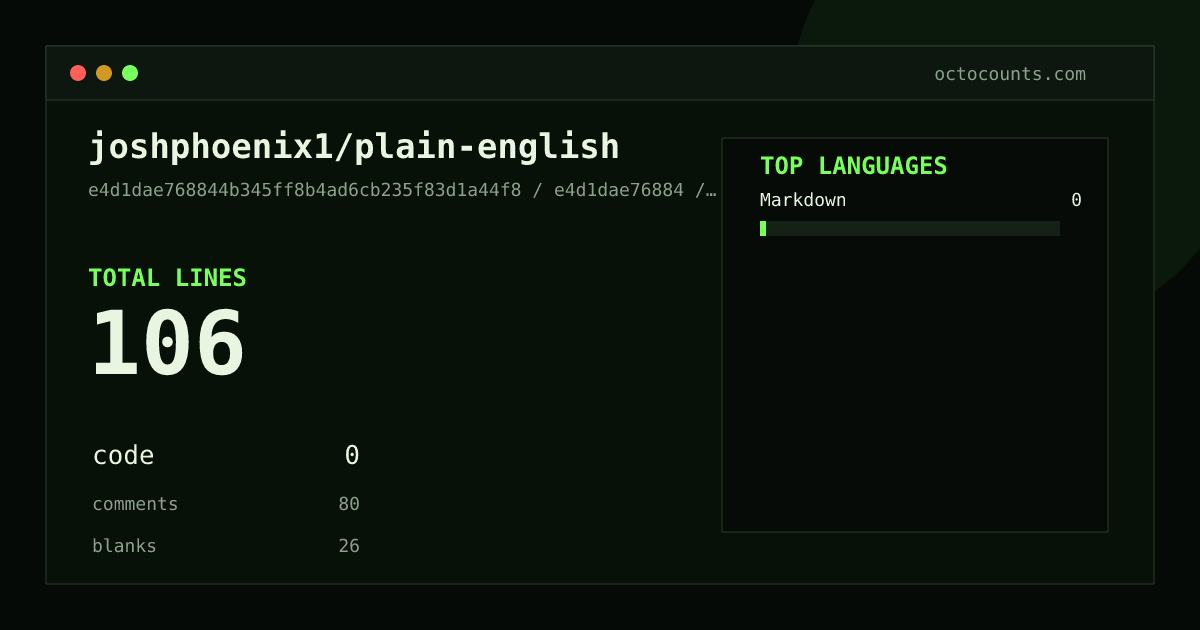Image resolution: width=1200 pixels, height=630 pixels.
Task: Select the blanks value 26
Action: (349, 546)
